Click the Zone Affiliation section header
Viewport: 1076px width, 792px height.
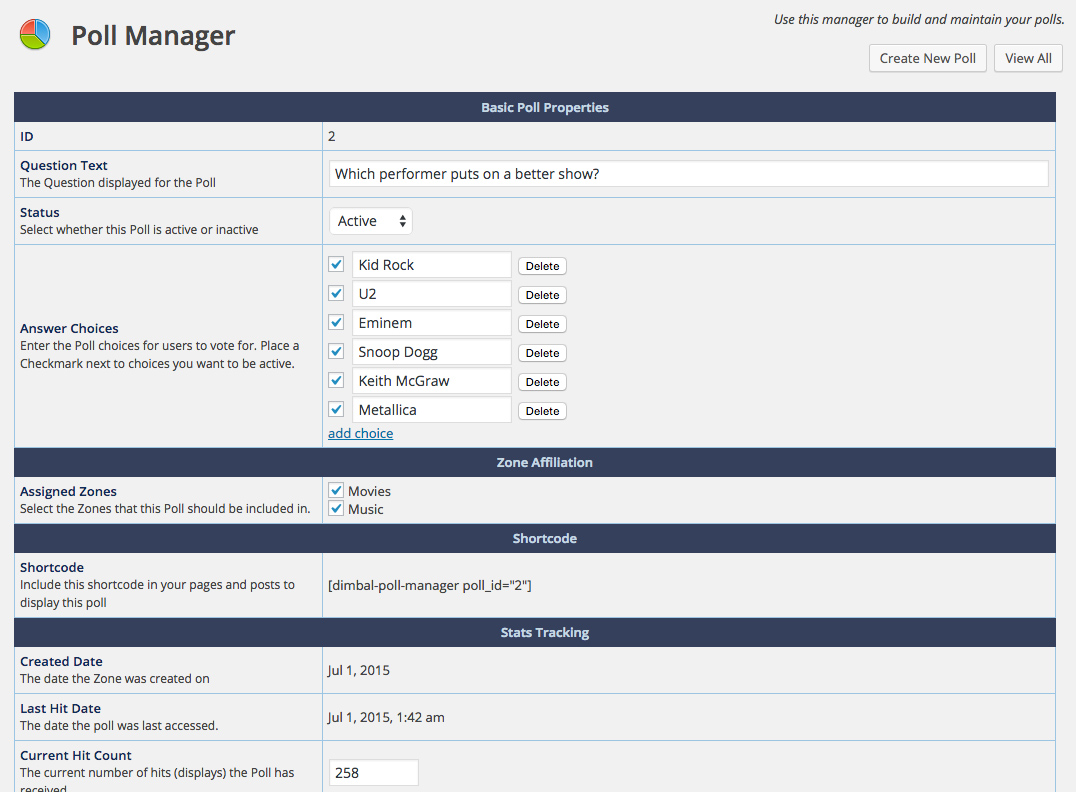tap(545, 463)
